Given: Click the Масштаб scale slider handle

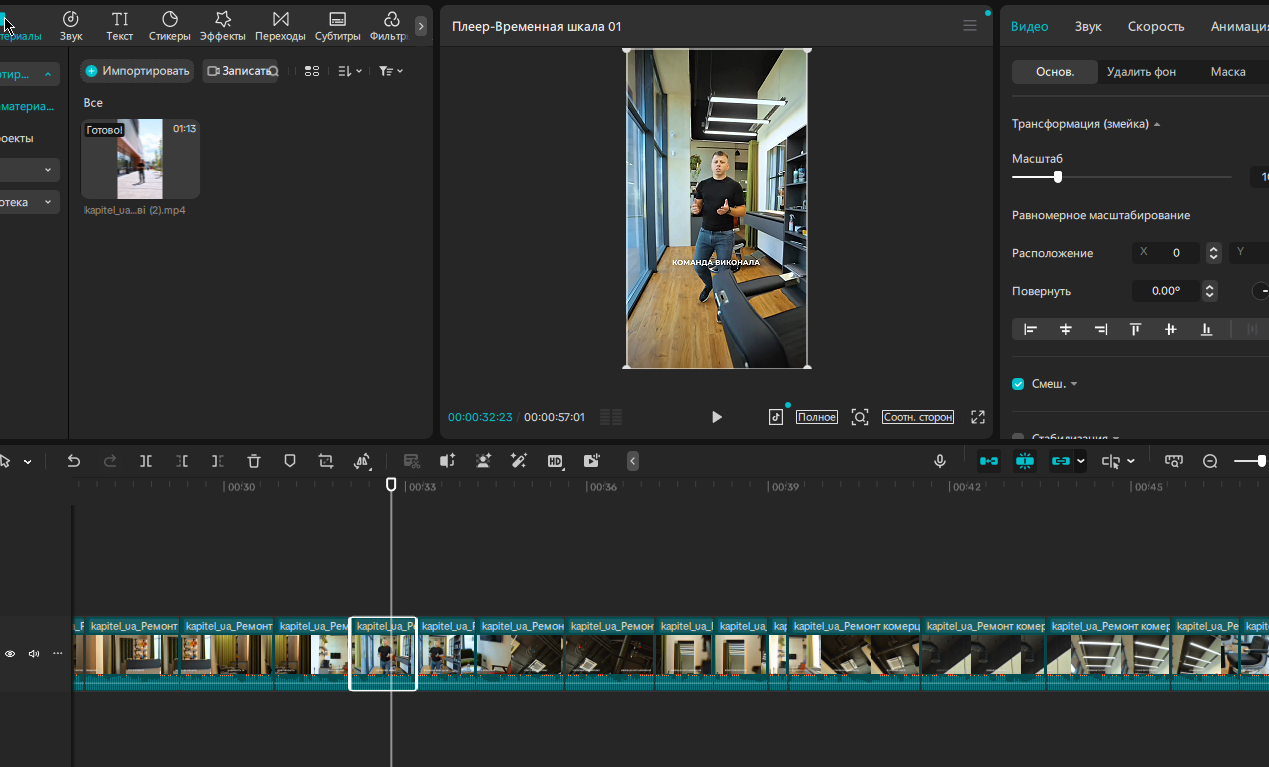Looking at the screenshot, I should pos(1058,177).
